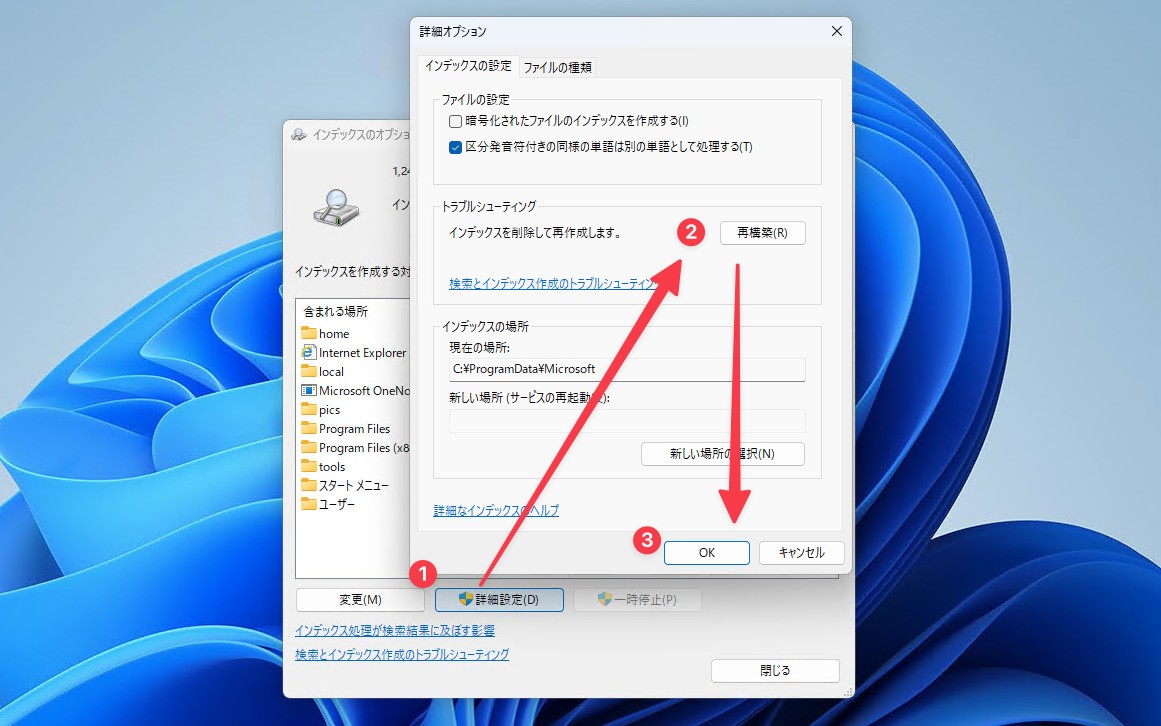Select the pics entry text
1161x726 pixels.
pos(329,410)
